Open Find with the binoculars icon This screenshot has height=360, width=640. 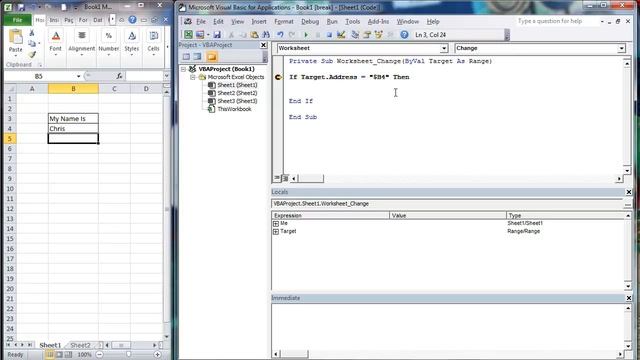[x=266, y=35]
